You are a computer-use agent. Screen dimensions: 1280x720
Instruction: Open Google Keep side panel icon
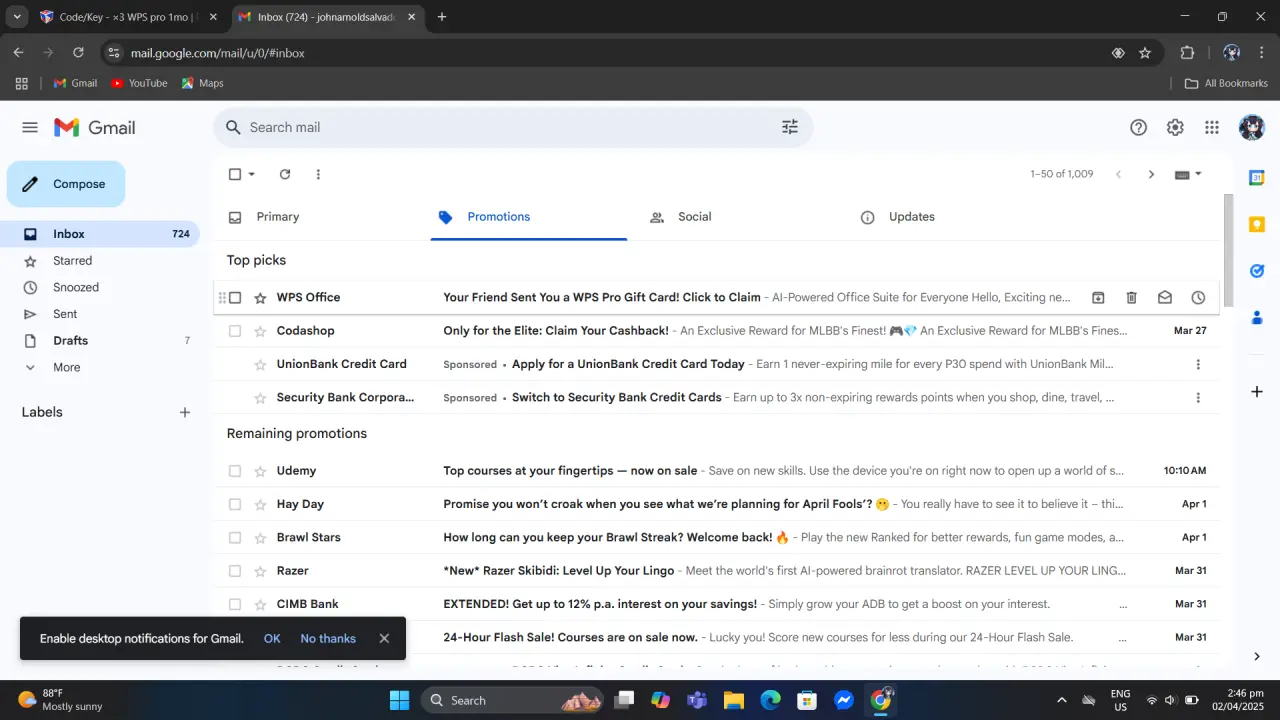pyautogui.click(x=1257, y=225)
